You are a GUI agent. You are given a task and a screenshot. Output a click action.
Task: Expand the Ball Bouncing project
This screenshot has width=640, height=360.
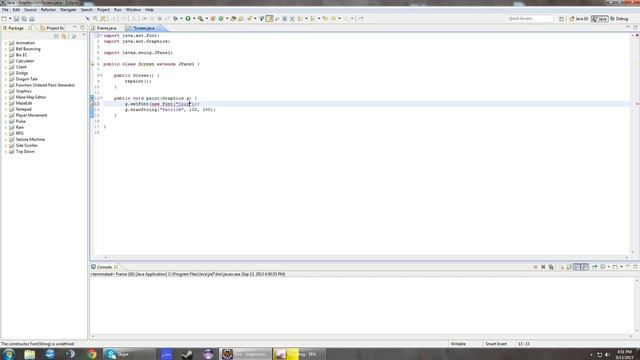(6, 49)
